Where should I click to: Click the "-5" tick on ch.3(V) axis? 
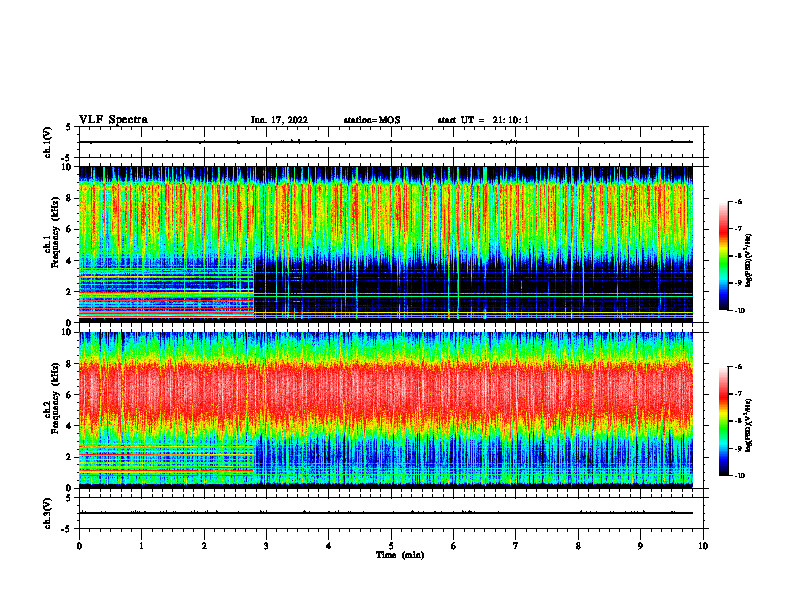click(66, 529)
